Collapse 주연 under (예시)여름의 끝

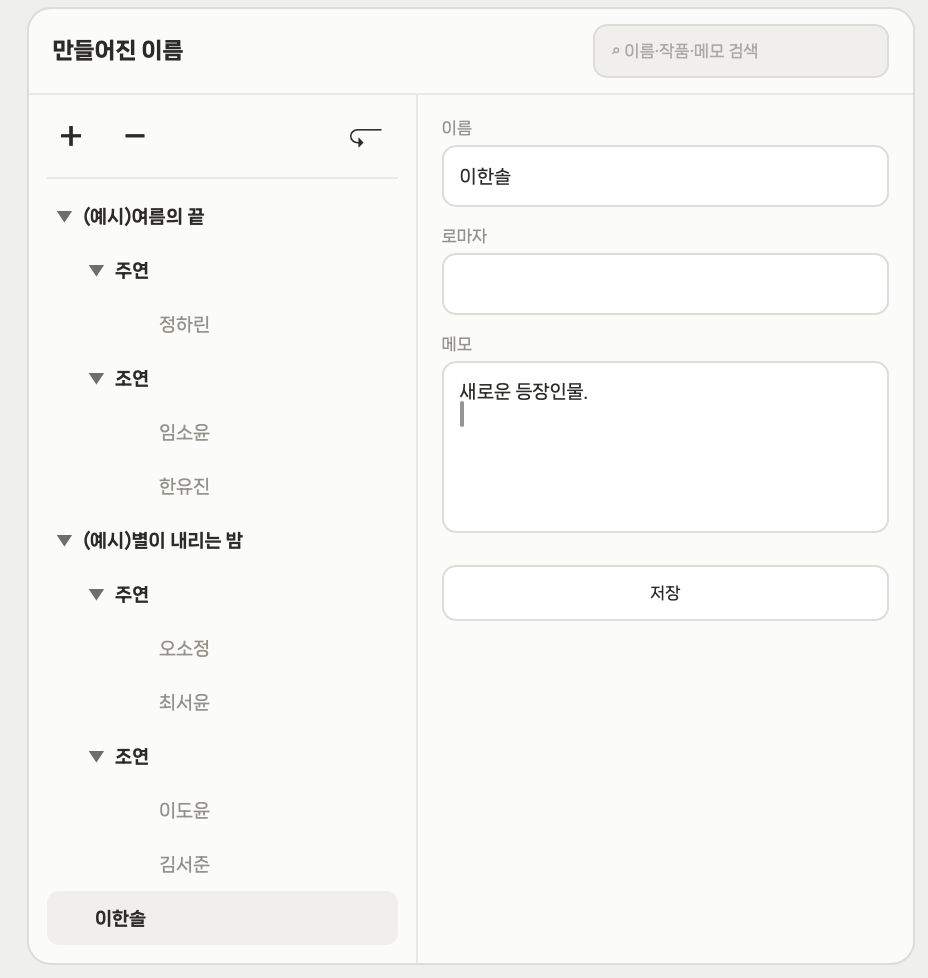coord(96,271)
